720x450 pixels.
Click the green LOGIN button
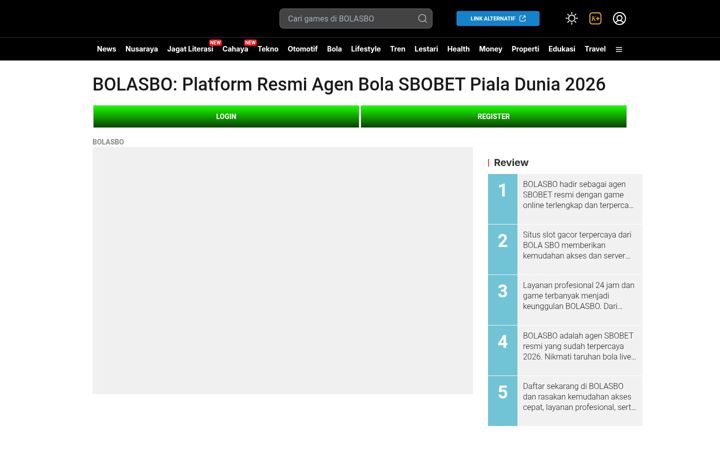(x=226, y=116)
